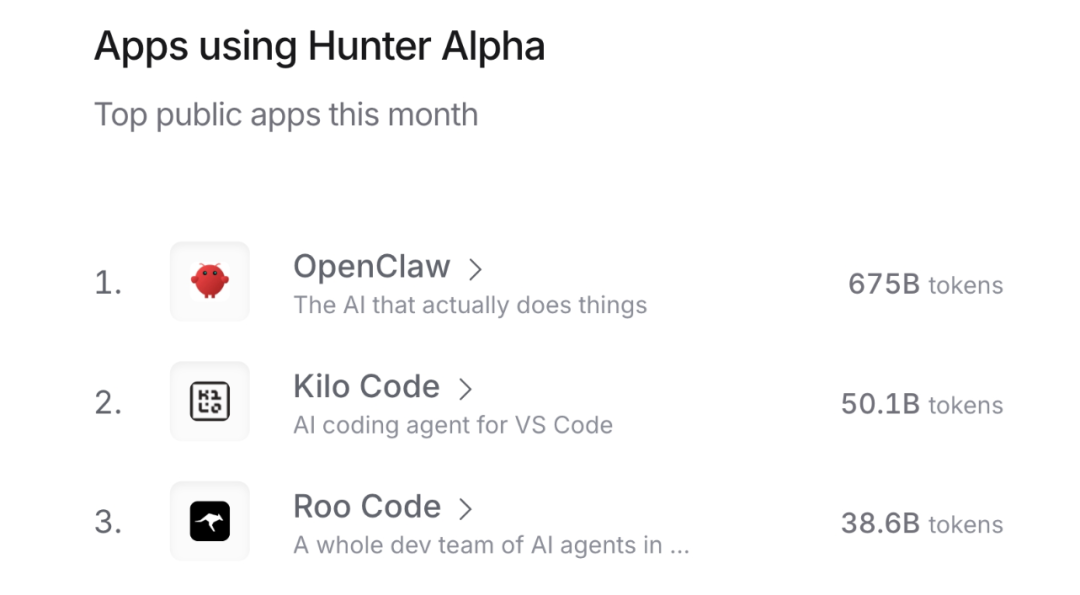Open the chevron next to Roo Code
This screenshot has width=1080, height=595.
[465, 508]
